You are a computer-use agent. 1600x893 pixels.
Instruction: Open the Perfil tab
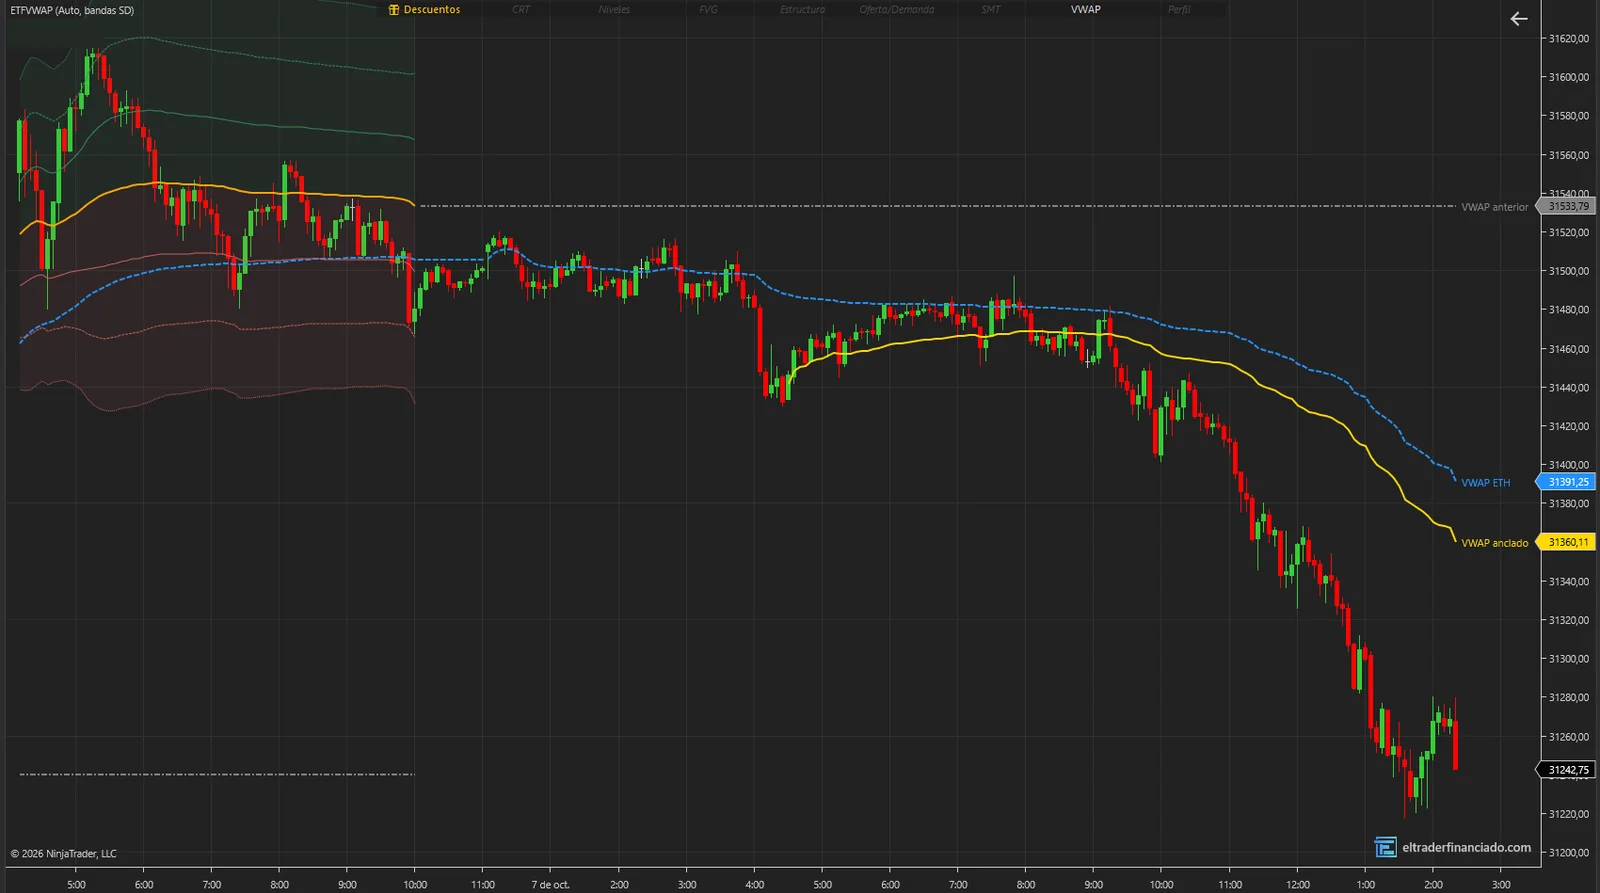coord(1179,10)
